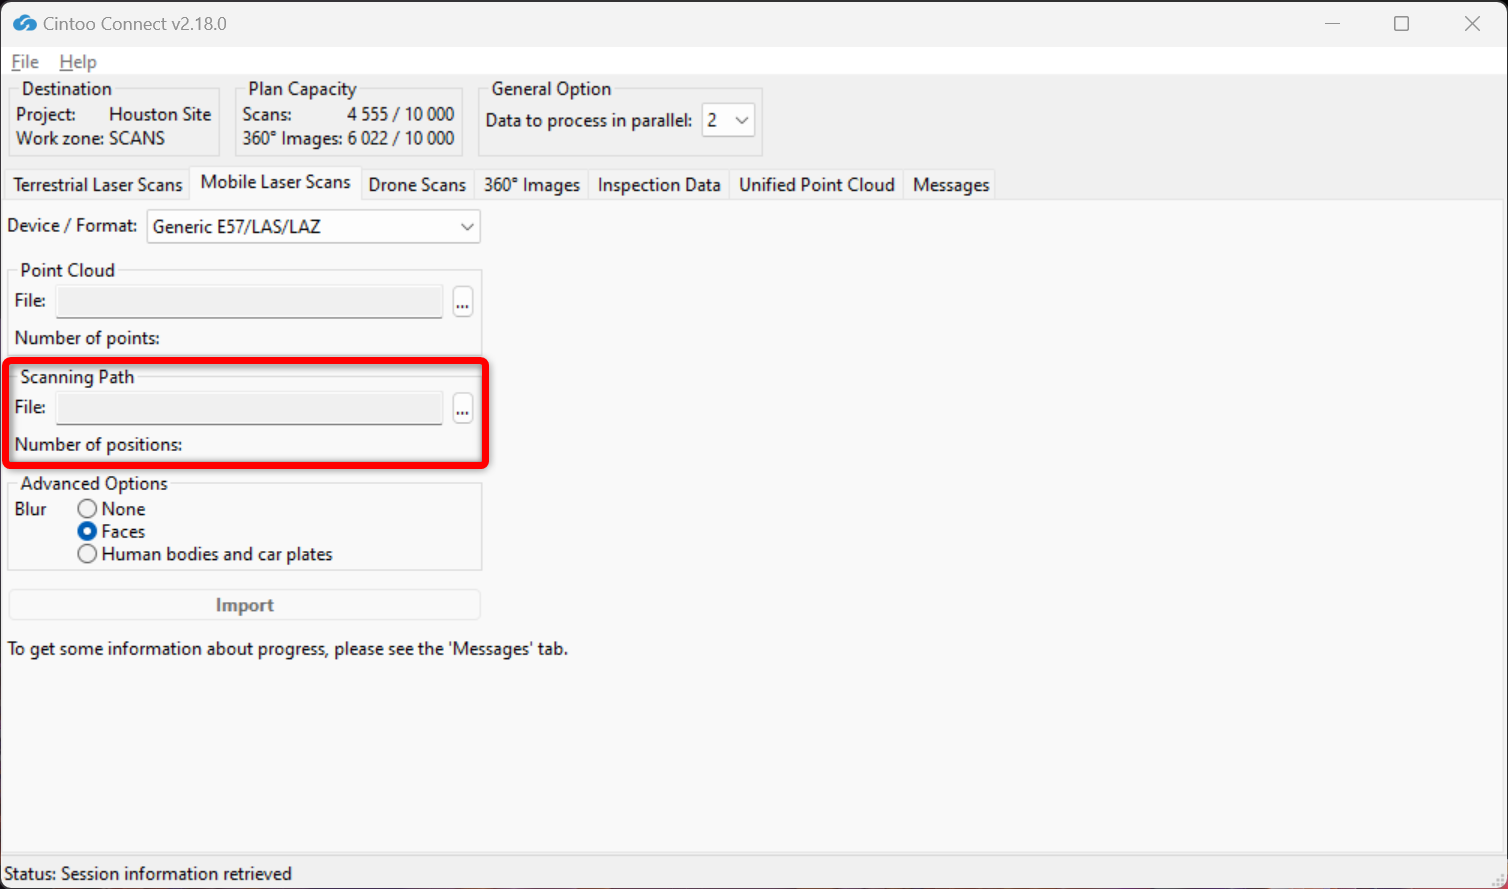Select the Mobile Laser Scans tab
The width and height of the screenshot is (1508, 889).
point(275,182)
